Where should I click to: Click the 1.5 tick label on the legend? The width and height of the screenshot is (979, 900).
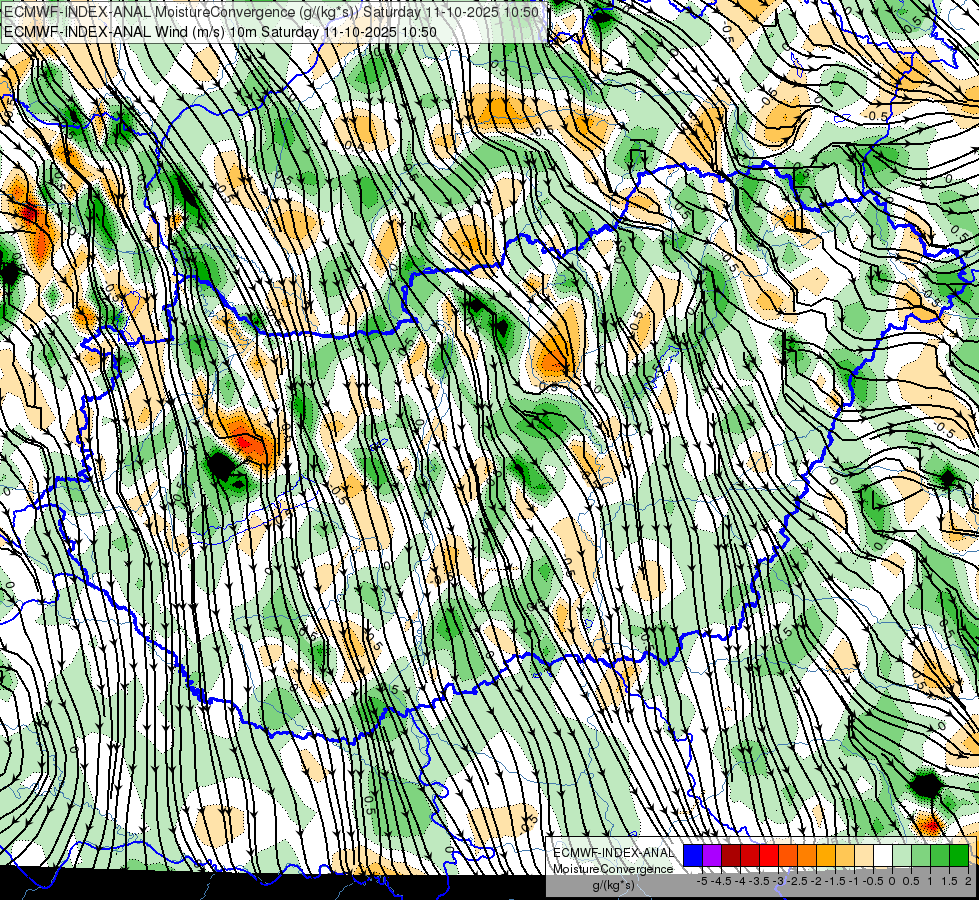949,881
